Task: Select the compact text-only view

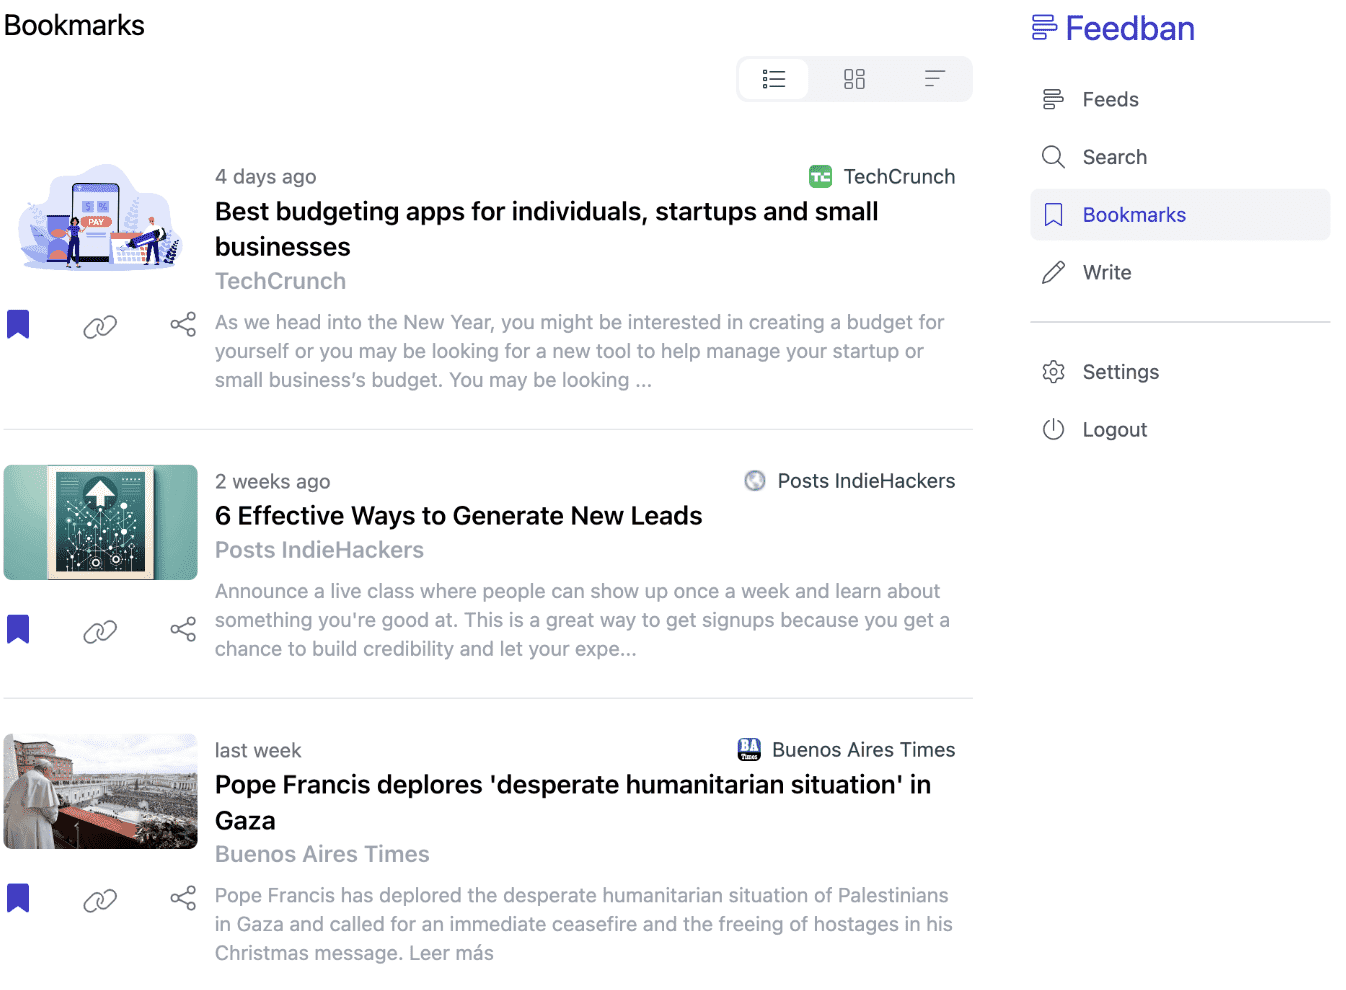Action: coord(934,79)
